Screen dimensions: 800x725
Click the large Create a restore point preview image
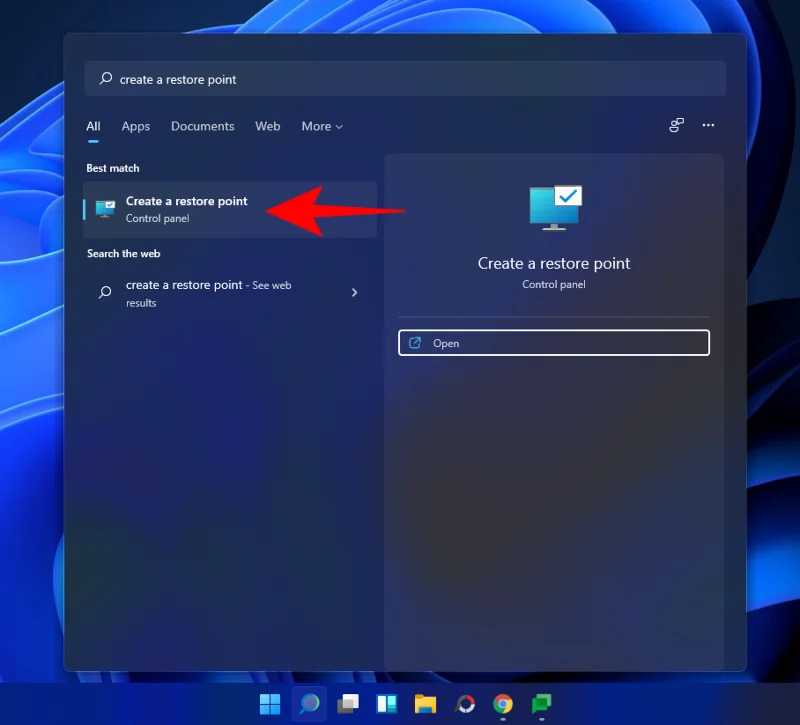553,207
